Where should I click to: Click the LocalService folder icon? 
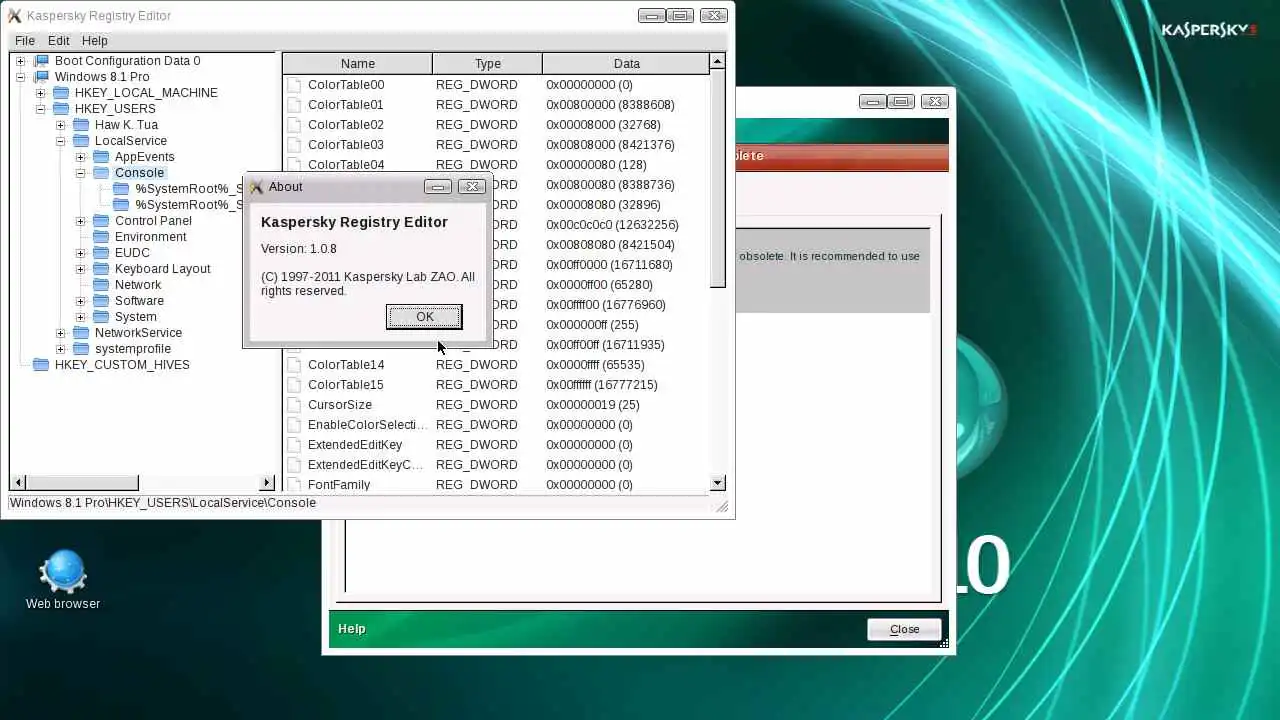point(81,141)
